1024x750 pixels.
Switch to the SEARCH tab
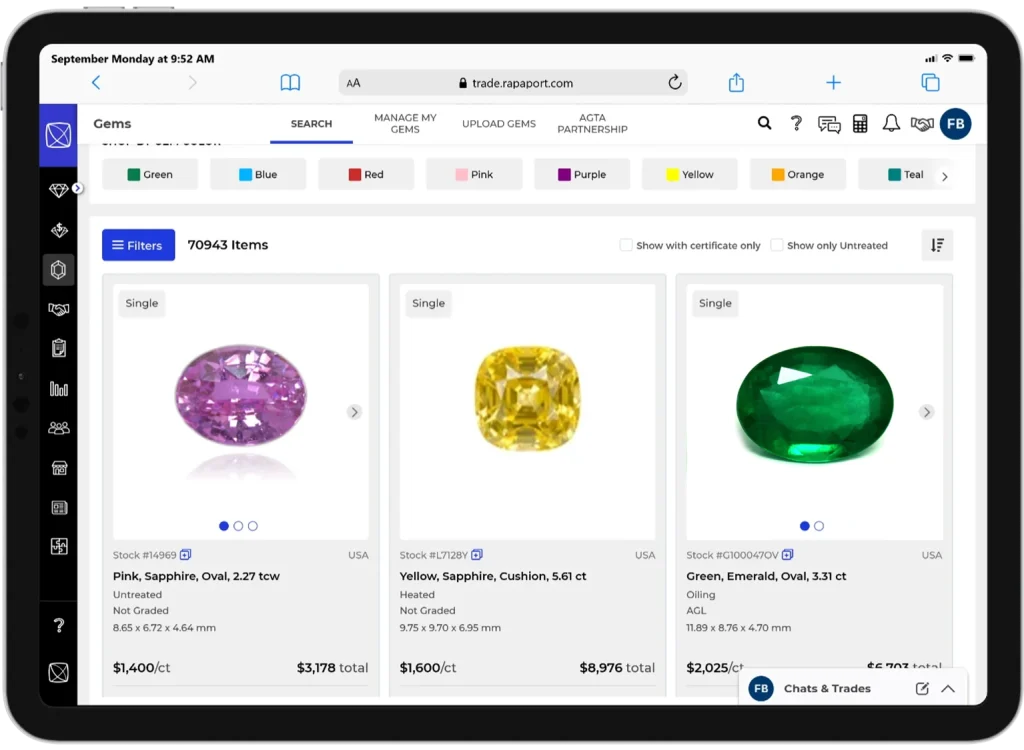pos(312,123)
